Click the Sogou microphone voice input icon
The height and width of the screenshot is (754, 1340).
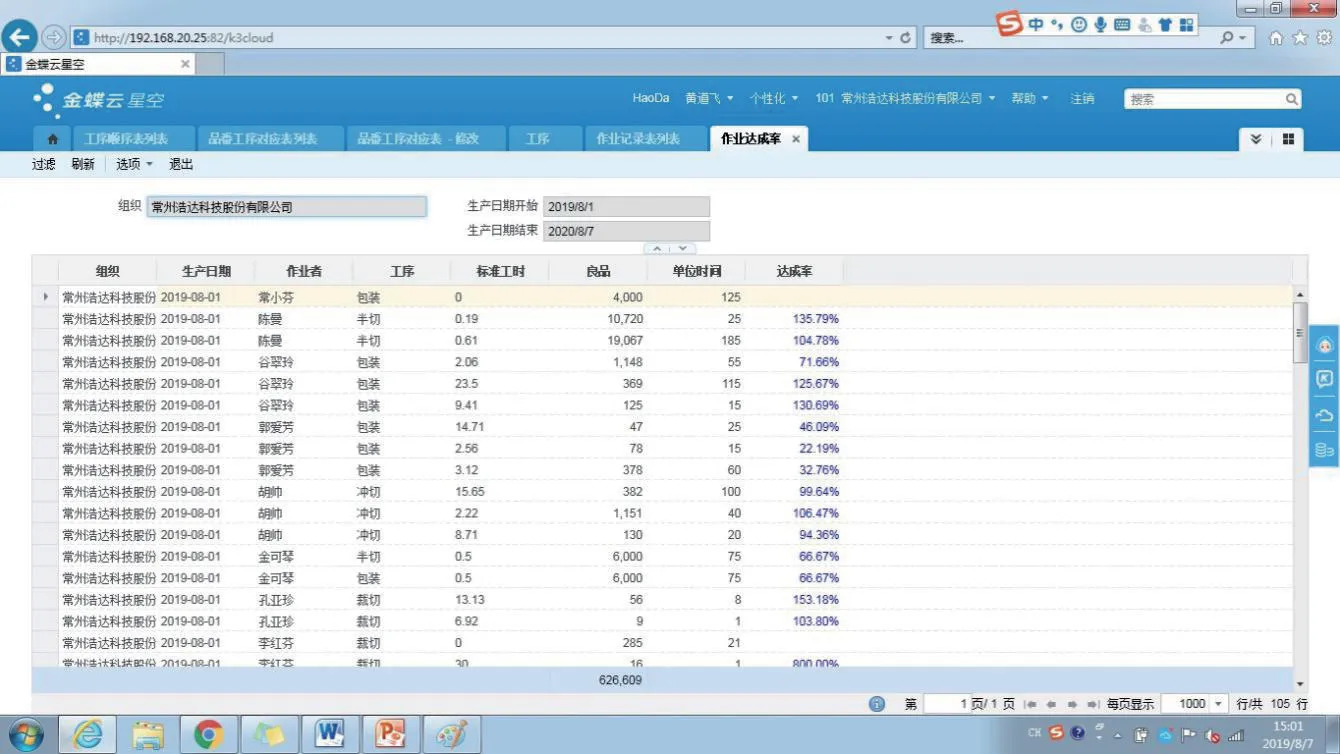[x=1100, y=24]
